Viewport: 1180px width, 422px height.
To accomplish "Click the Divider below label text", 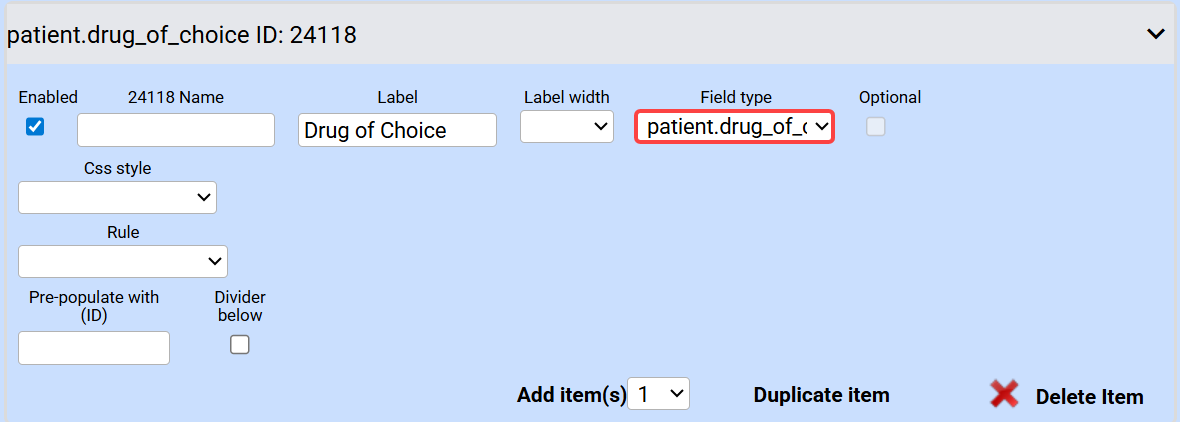I will [x=240, y=306].
